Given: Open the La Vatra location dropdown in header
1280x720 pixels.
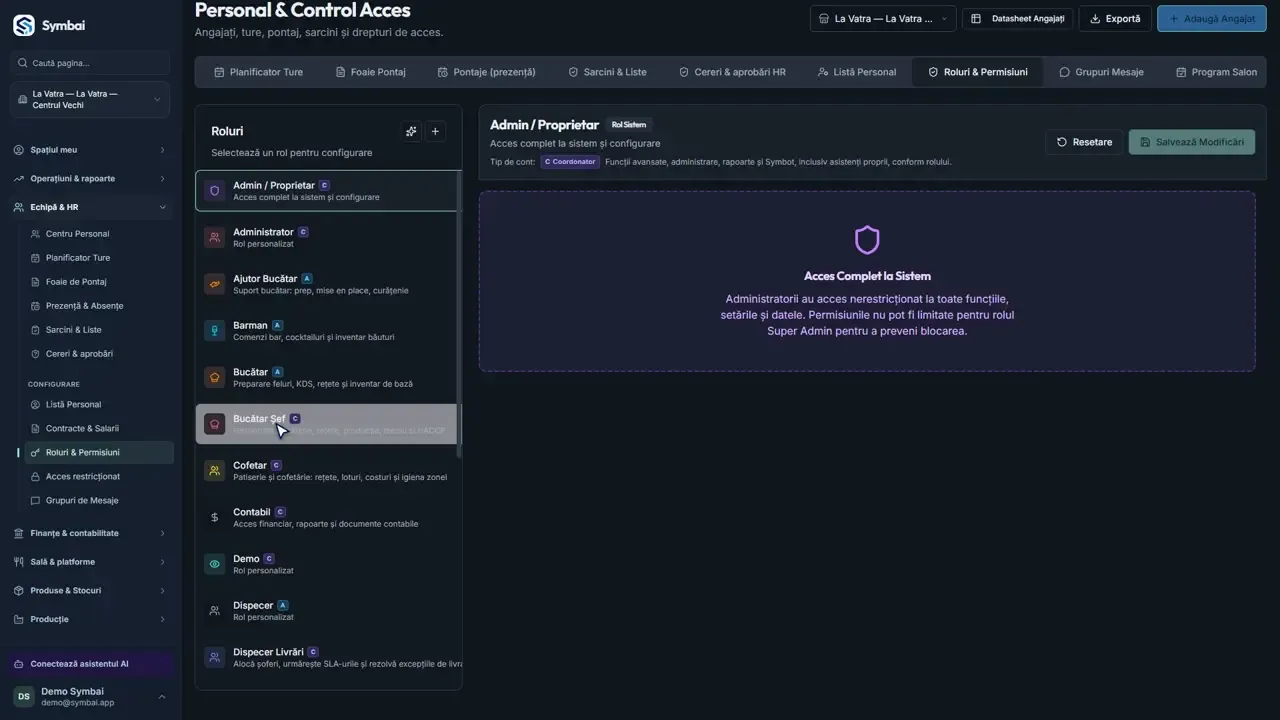Looking at the screenshot, I should click(x=883, y=19).
